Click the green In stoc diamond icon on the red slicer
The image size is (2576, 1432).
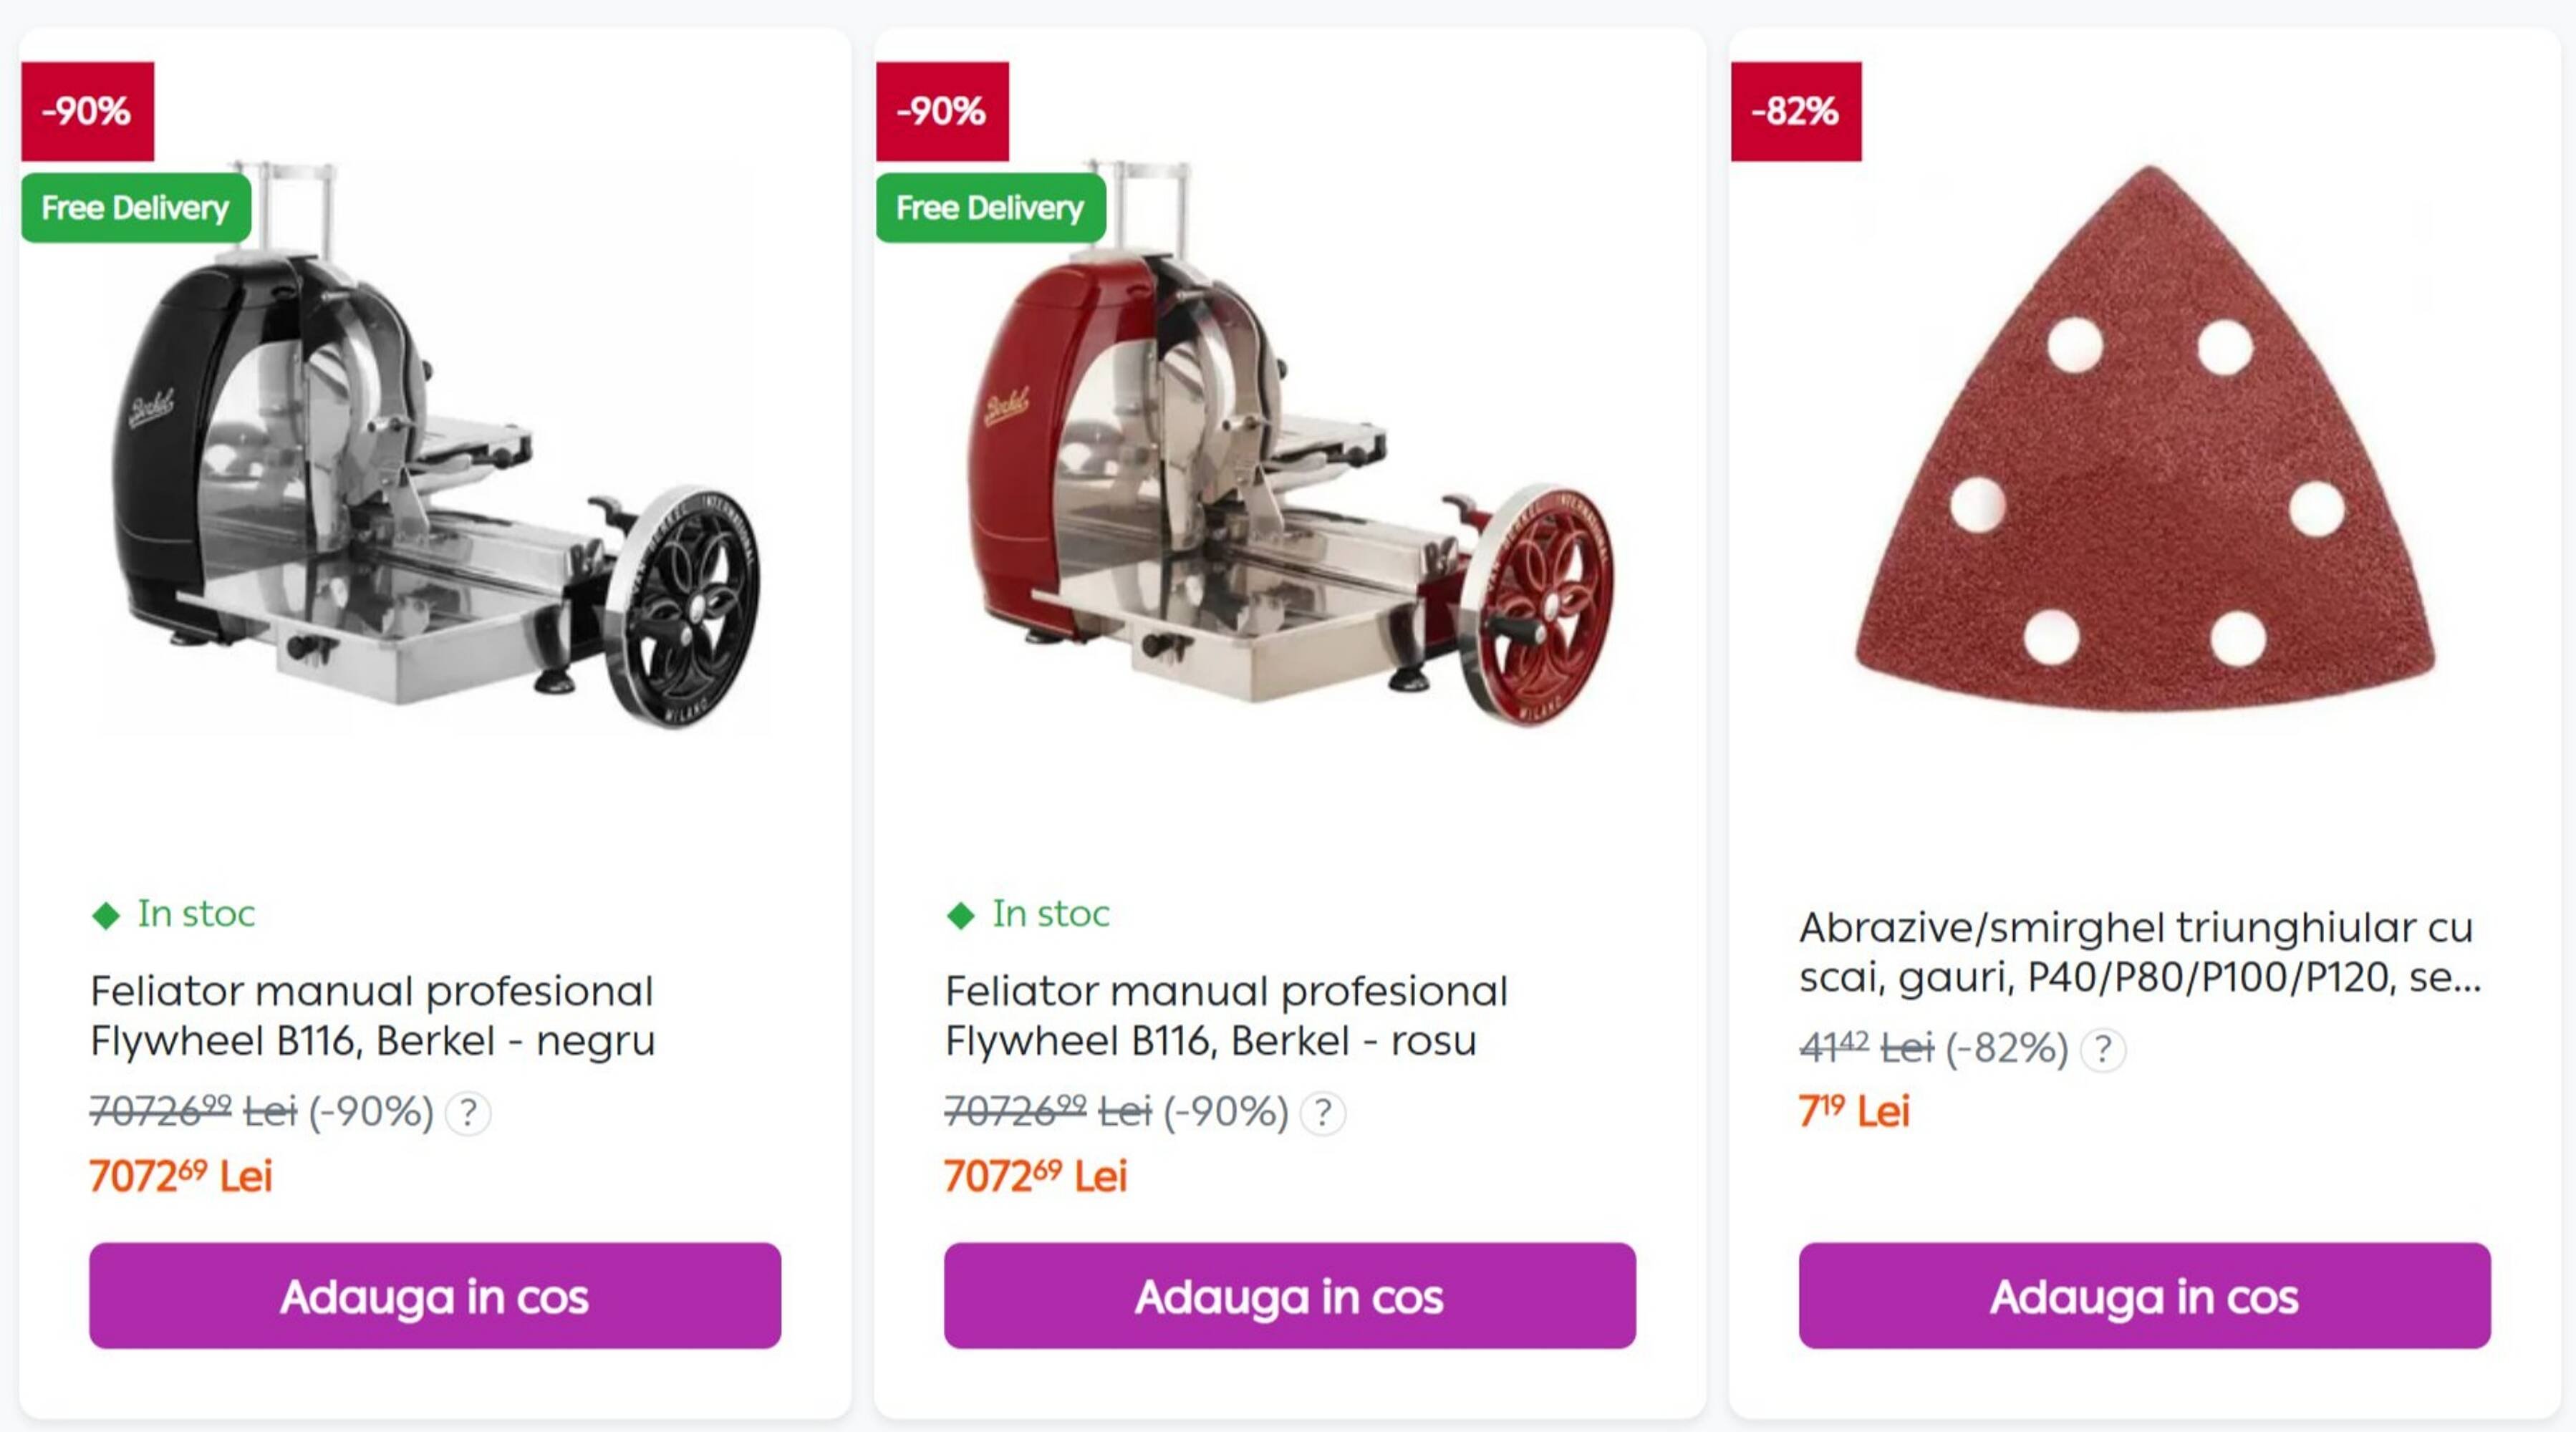(x=961, y=915)
